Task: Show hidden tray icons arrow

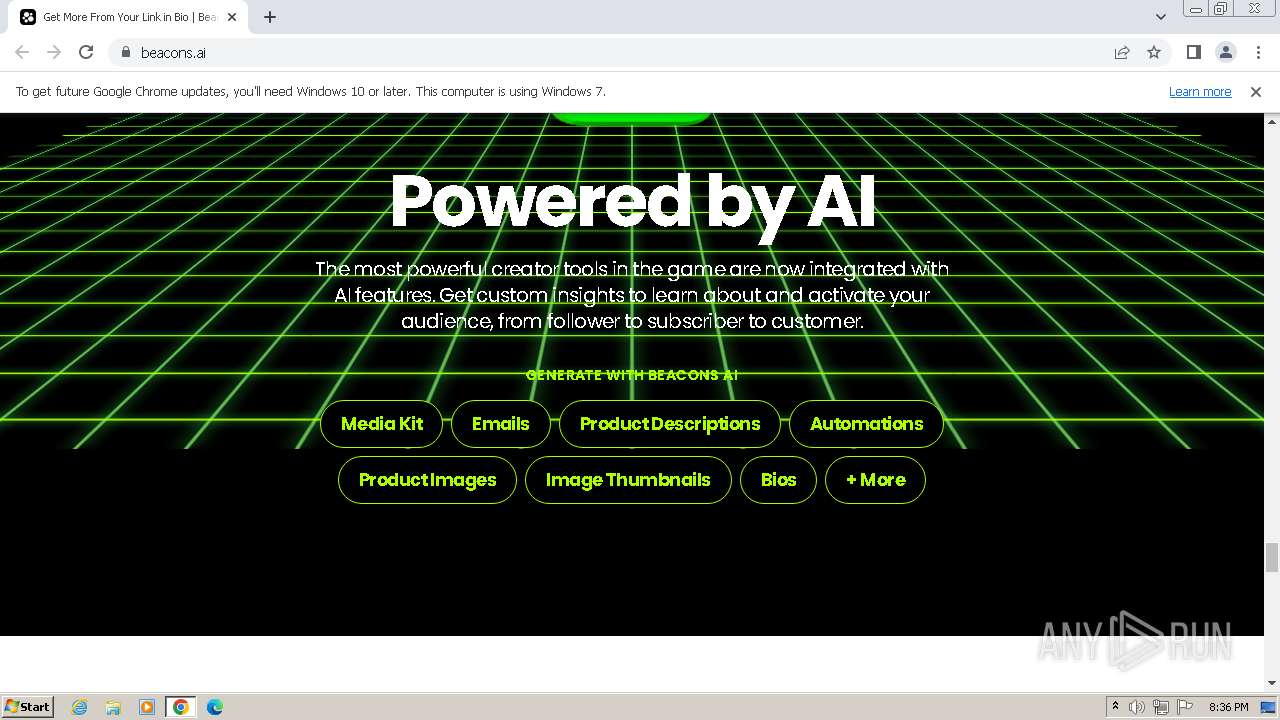Action: [x=1115, y=707]
